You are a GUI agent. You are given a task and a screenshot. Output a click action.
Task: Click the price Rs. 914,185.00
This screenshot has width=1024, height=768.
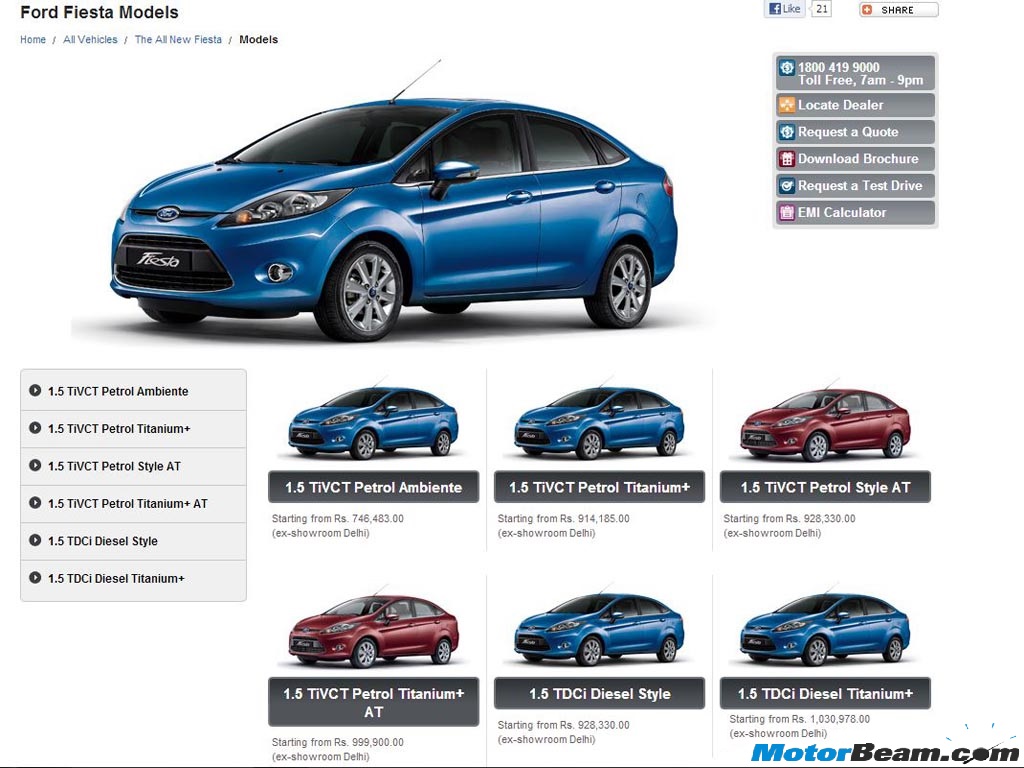pos(595,519)
